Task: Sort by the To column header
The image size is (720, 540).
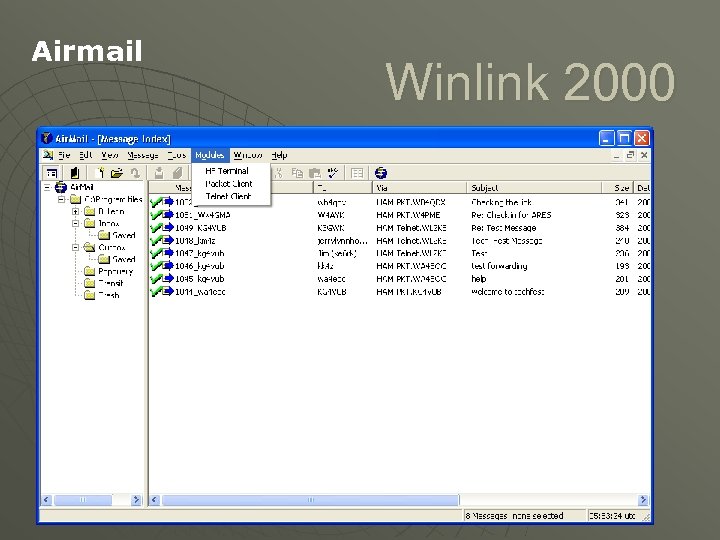Action: [x=343, y=188]
